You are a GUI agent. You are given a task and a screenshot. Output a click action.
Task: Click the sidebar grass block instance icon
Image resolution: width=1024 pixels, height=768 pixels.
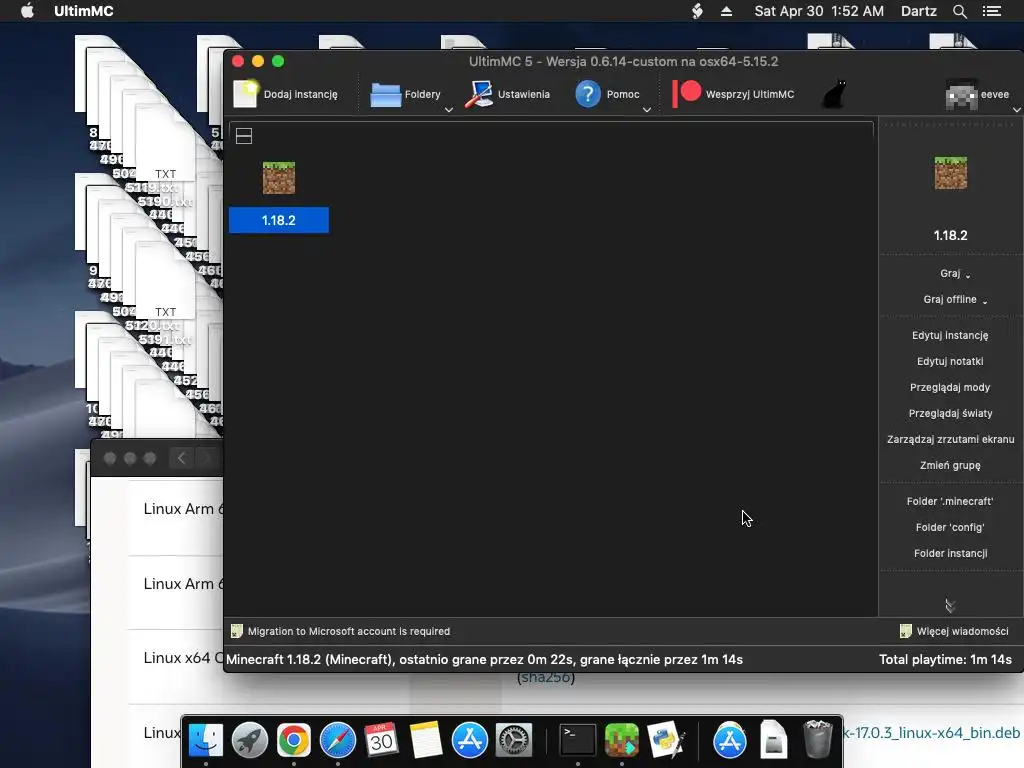click(x=950, y=173)
